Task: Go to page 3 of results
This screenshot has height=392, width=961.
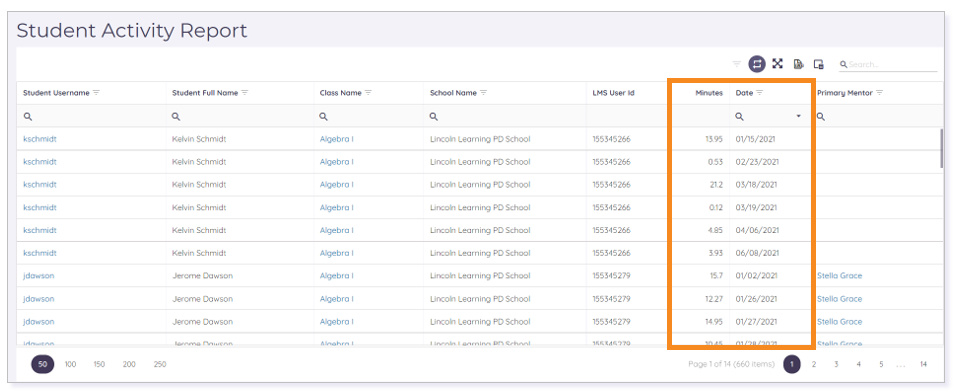Action: tap(836, 364)
